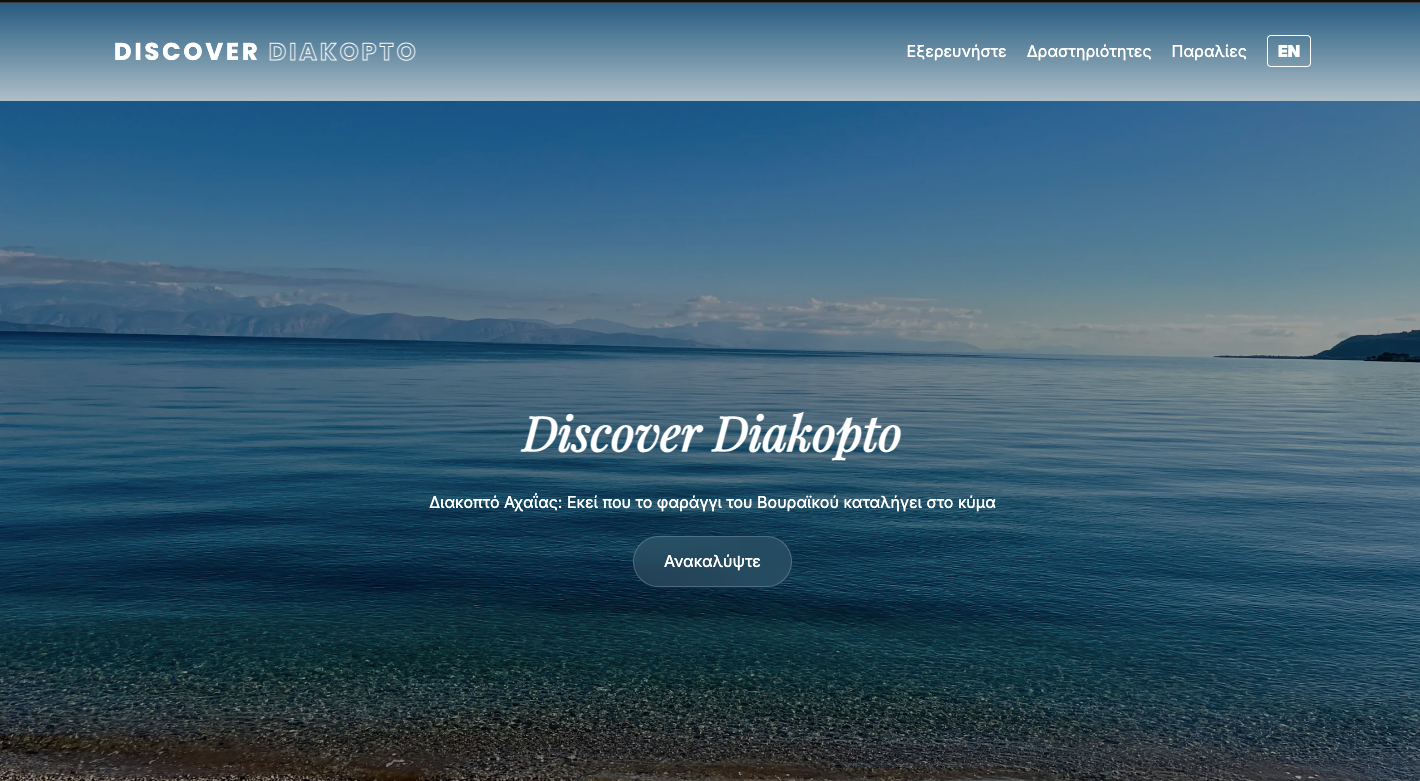Switch site language with the EN toggle
1420x781 pixels.
(x=1289, y=51)
